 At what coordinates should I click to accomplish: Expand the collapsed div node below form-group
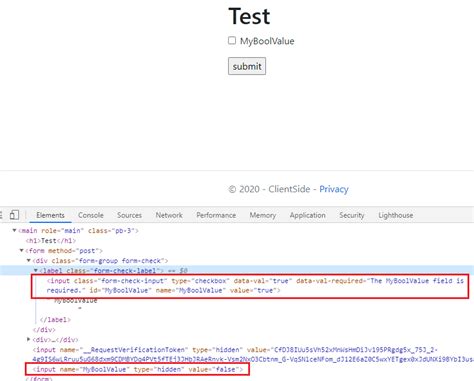pos(28,339)
